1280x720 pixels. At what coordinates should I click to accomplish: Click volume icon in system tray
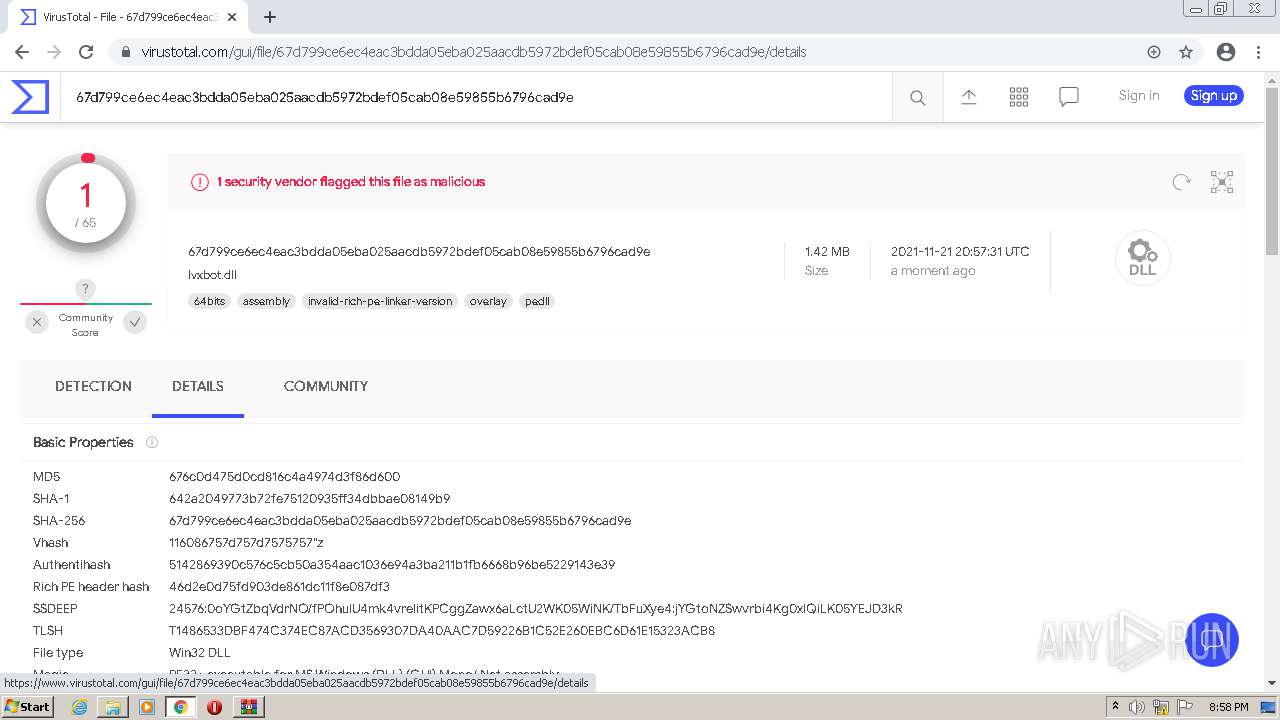pos(1137,707)
